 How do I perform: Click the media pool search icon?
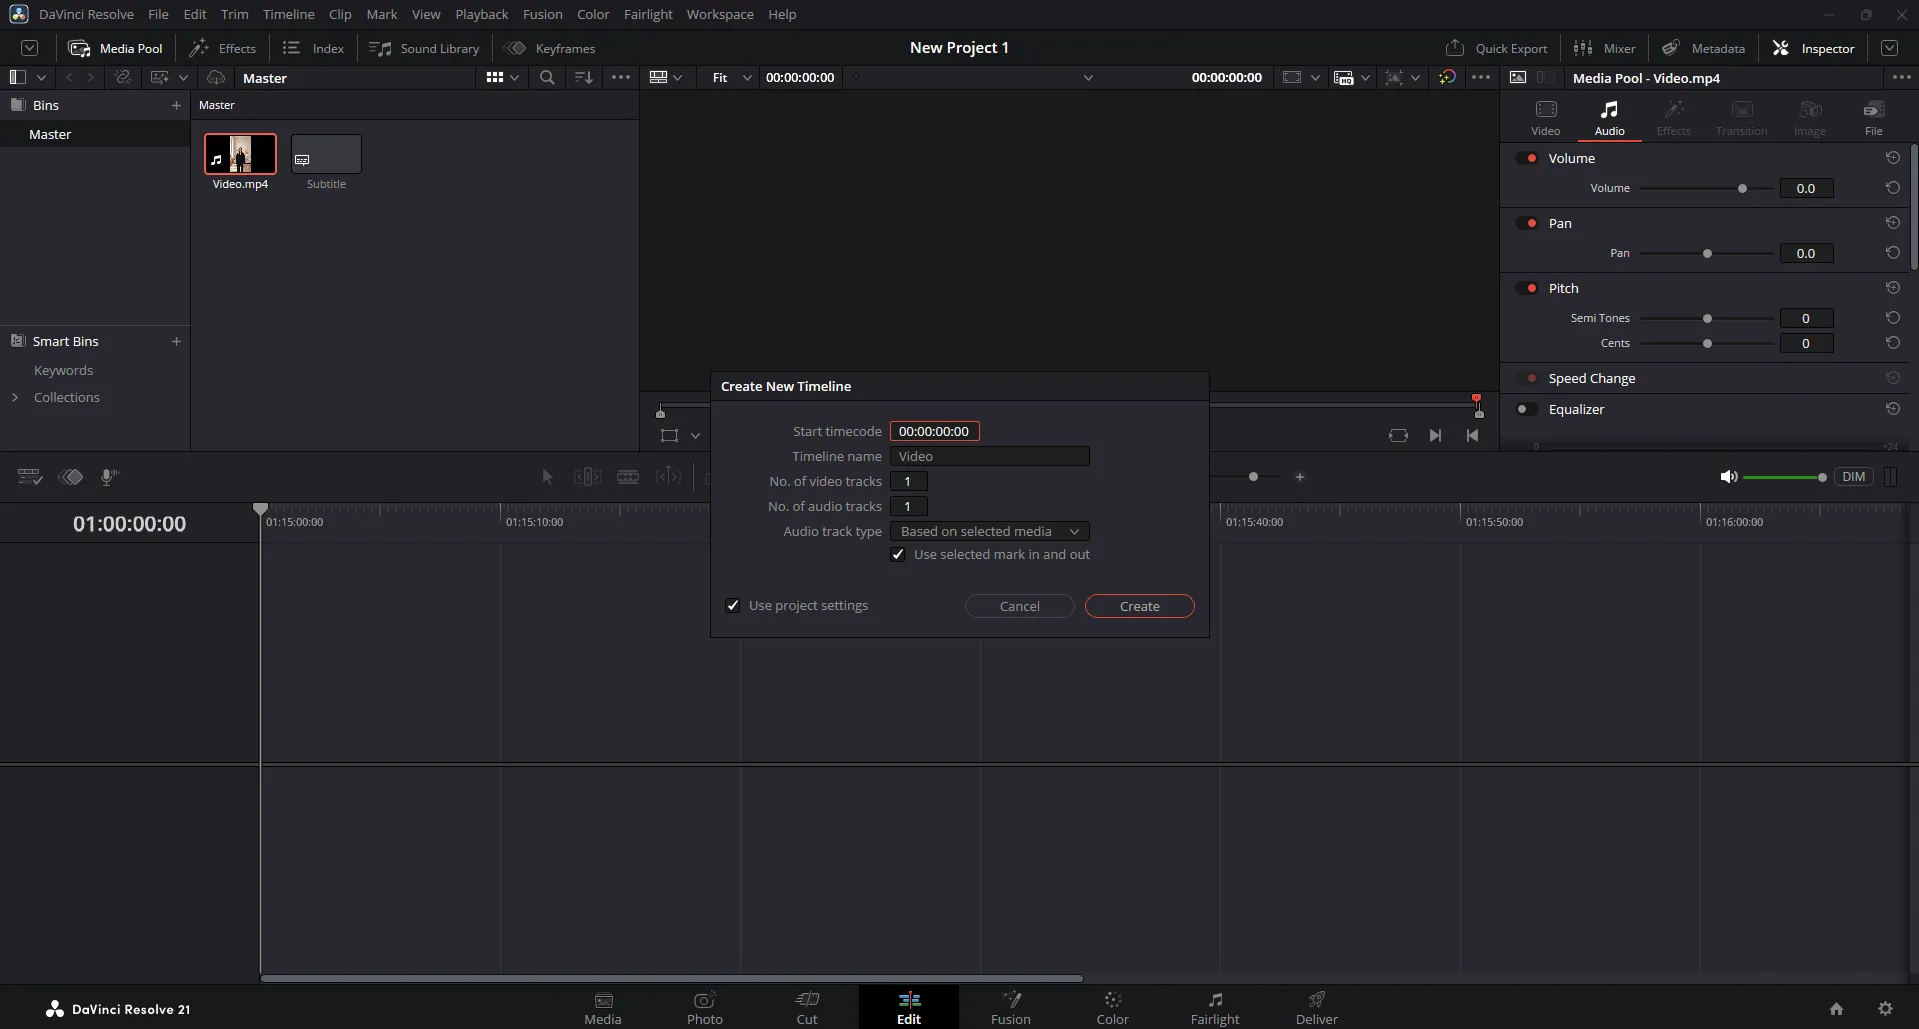547,77
